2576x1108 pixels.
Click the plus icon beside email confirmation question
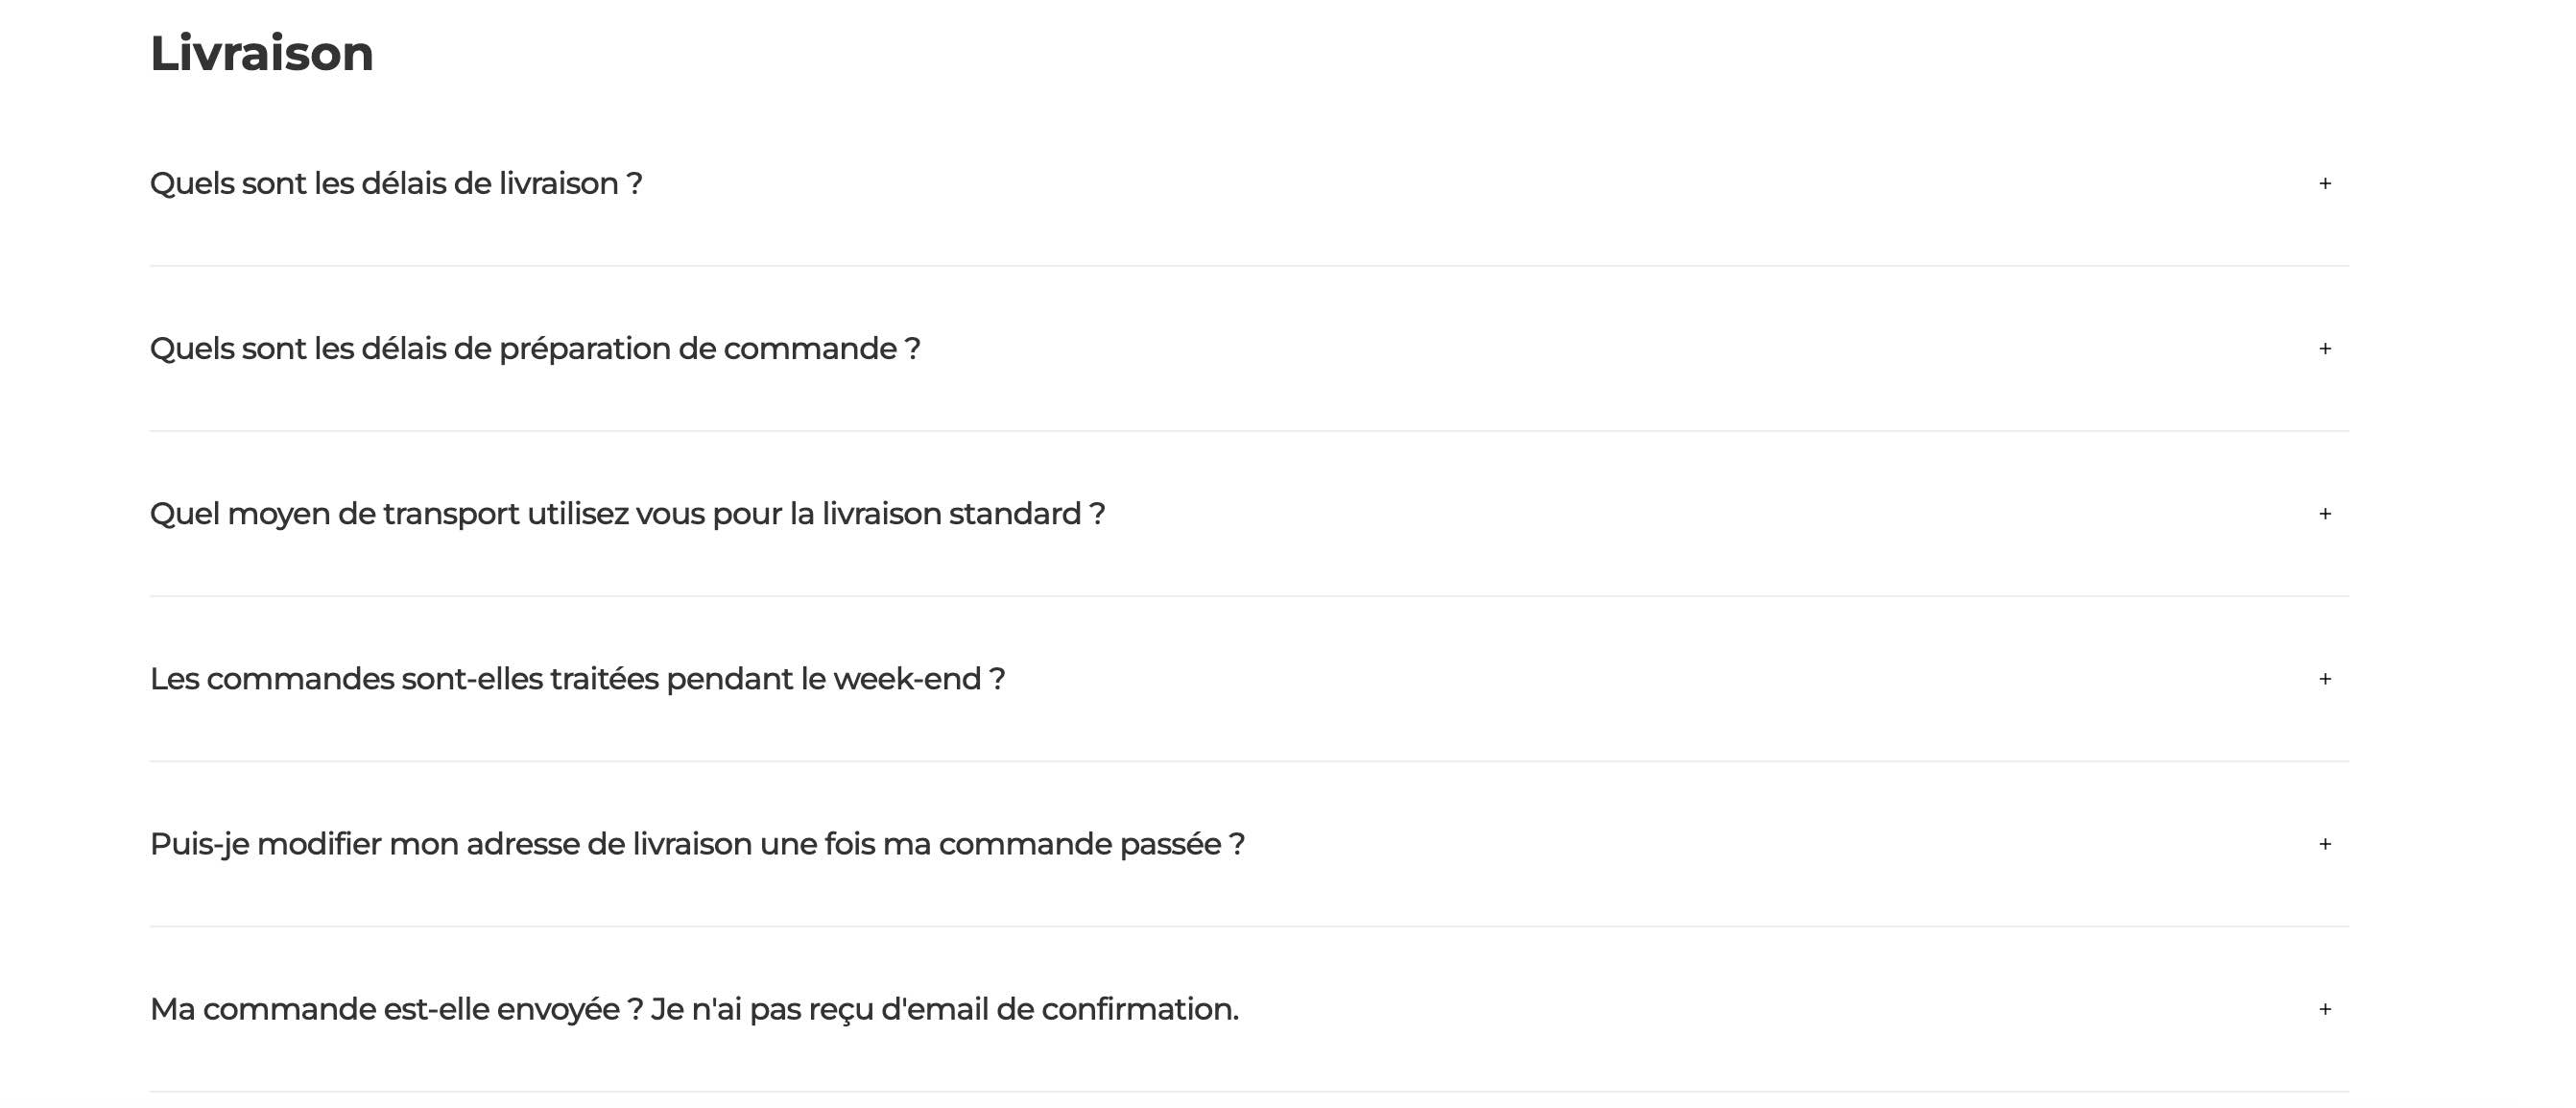[2324, 1009]
